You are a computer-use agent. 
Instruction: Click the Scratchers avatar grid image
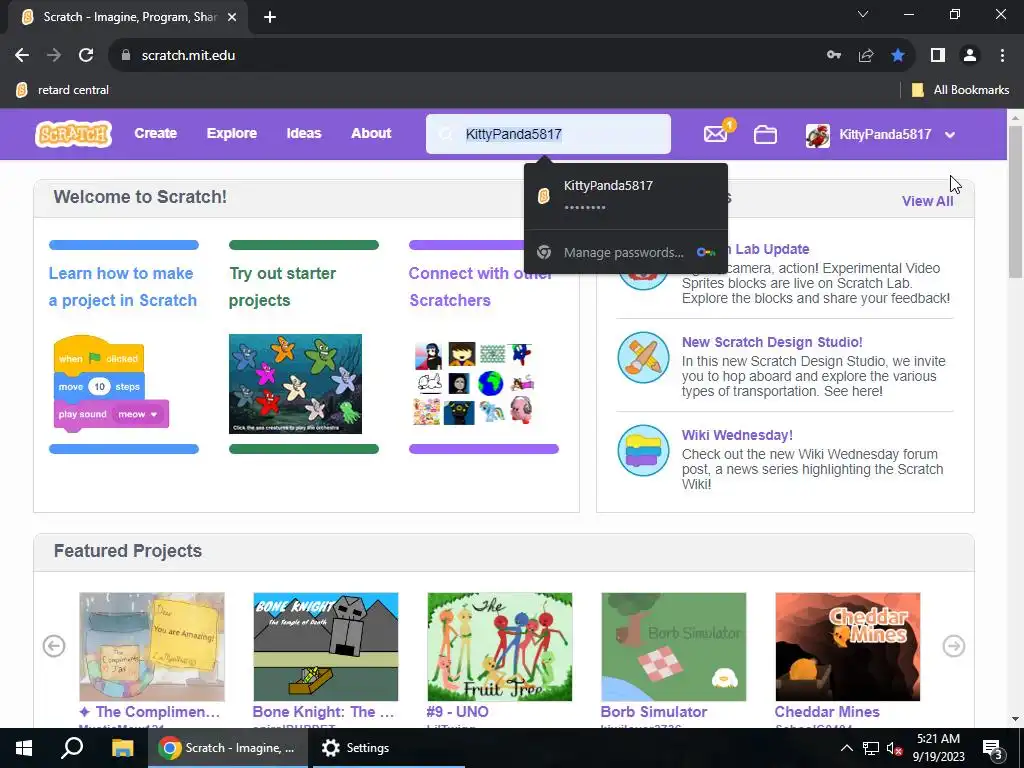[474, 384]
